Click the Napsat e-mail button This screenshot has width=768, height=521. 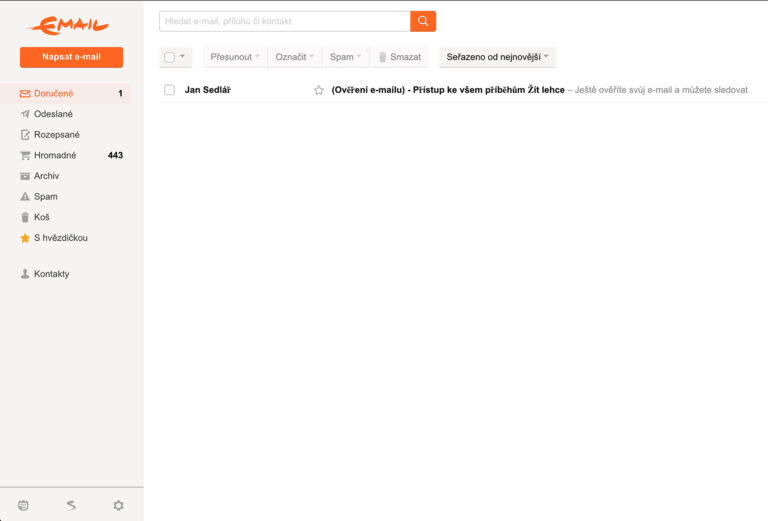[71, 57]
